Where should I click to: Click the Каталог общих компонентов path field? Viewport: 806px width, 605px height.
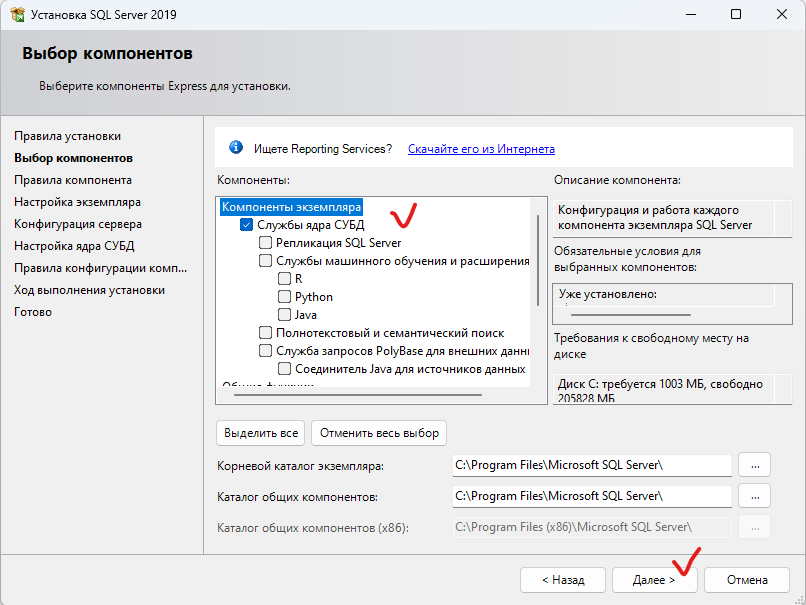tap(592, 496)
